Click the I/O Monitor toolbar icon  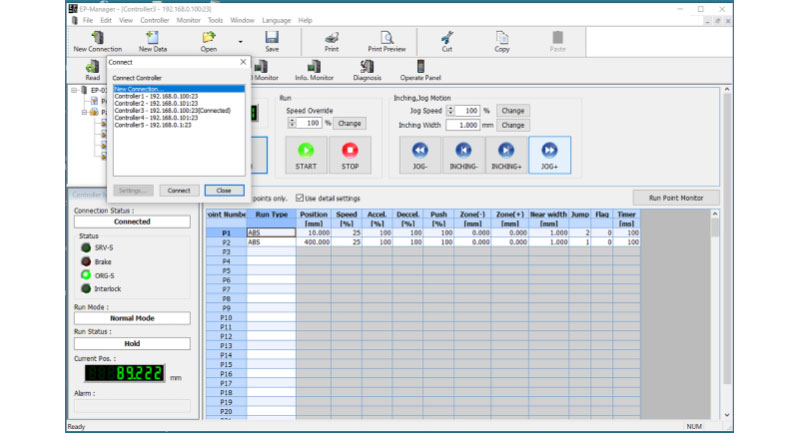click(266, 70)
